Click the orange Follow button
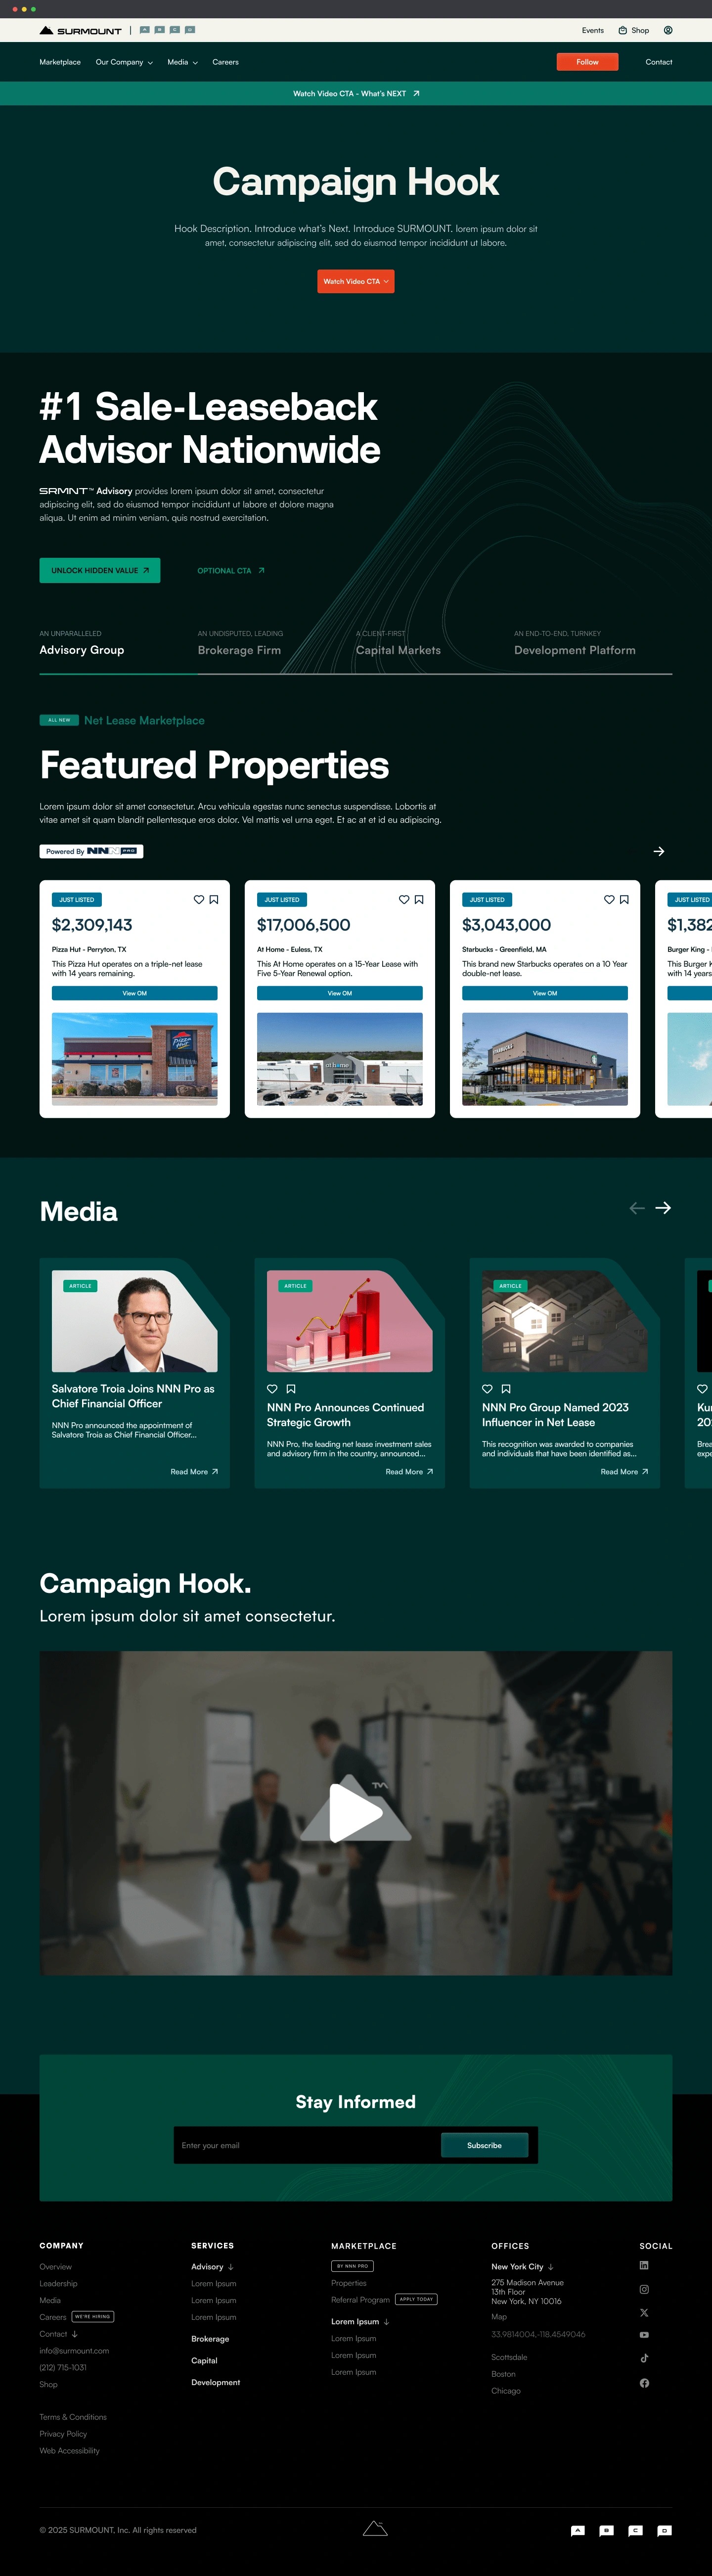 point(587,62)
